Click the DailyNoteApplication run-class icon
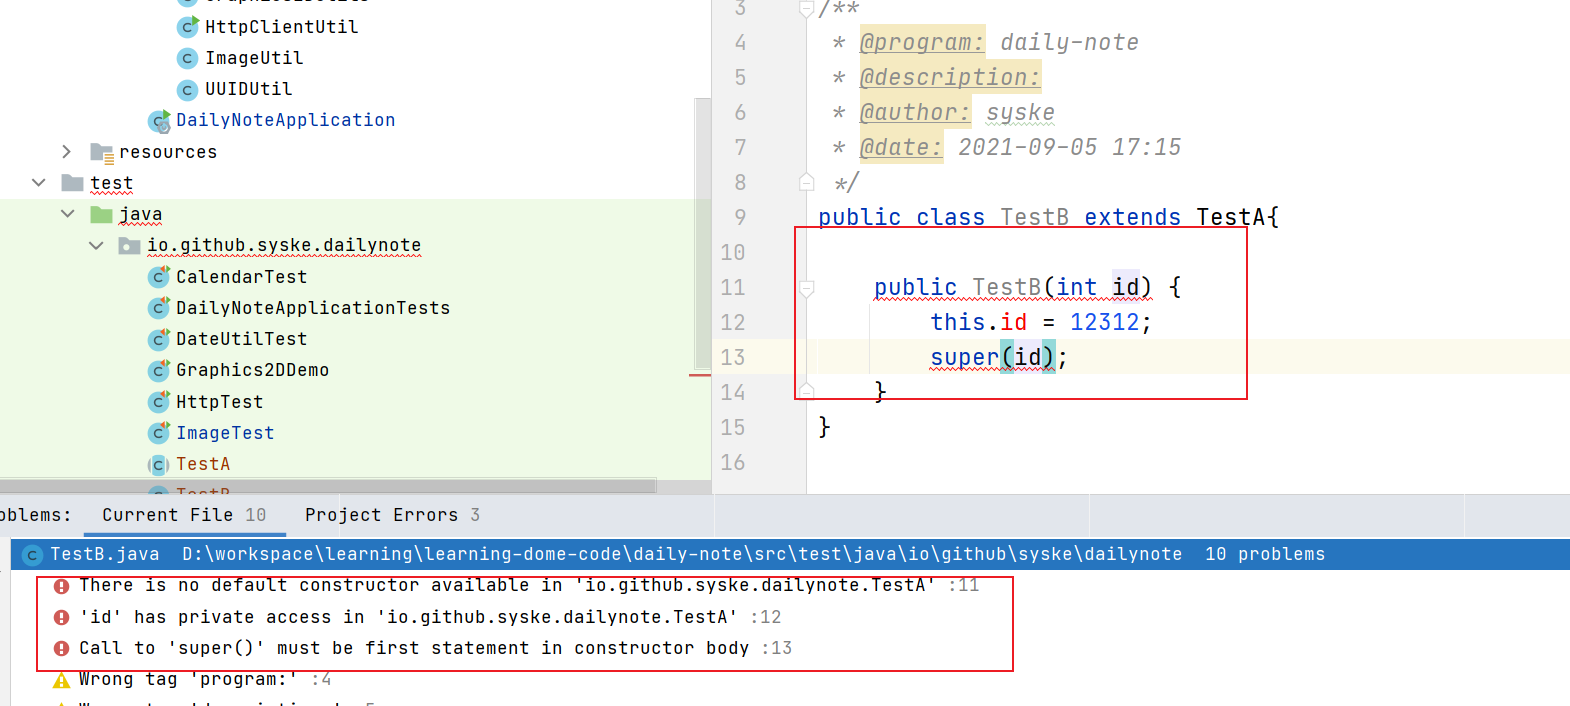Viewport: 1570px width, 706px height. pos(159,121)
